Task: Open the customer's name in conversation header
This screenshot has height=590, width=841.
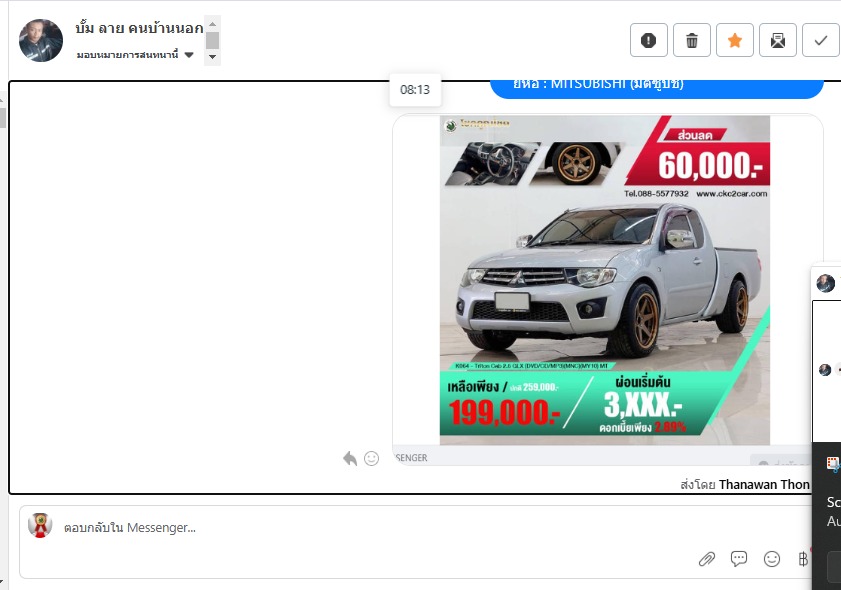Action: [139, 28]
